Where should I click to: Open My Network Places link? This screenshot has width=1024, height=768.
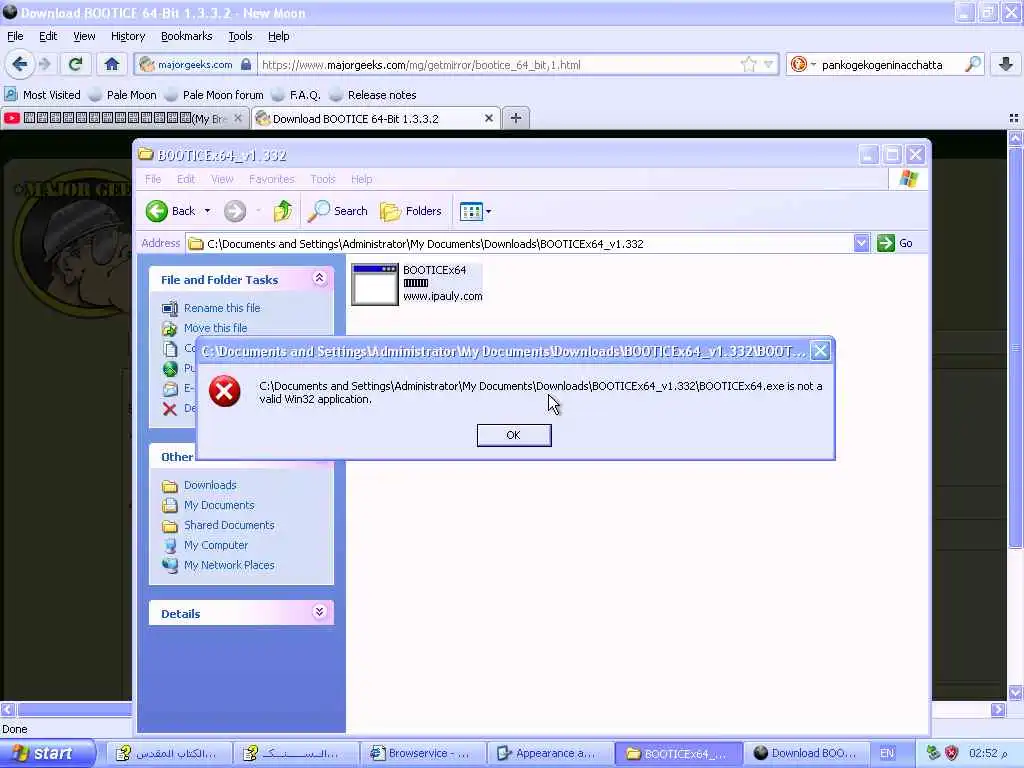229,565
